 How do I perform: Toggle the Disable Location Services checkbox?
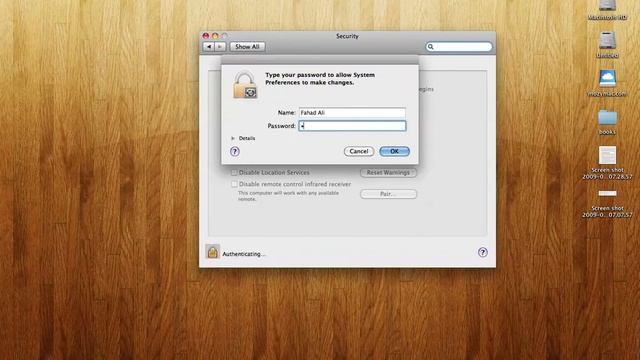[234, 173]
